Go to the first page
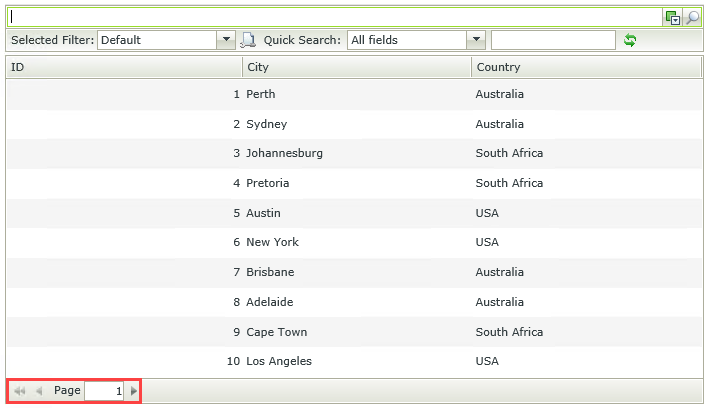 tap(20, 391)
